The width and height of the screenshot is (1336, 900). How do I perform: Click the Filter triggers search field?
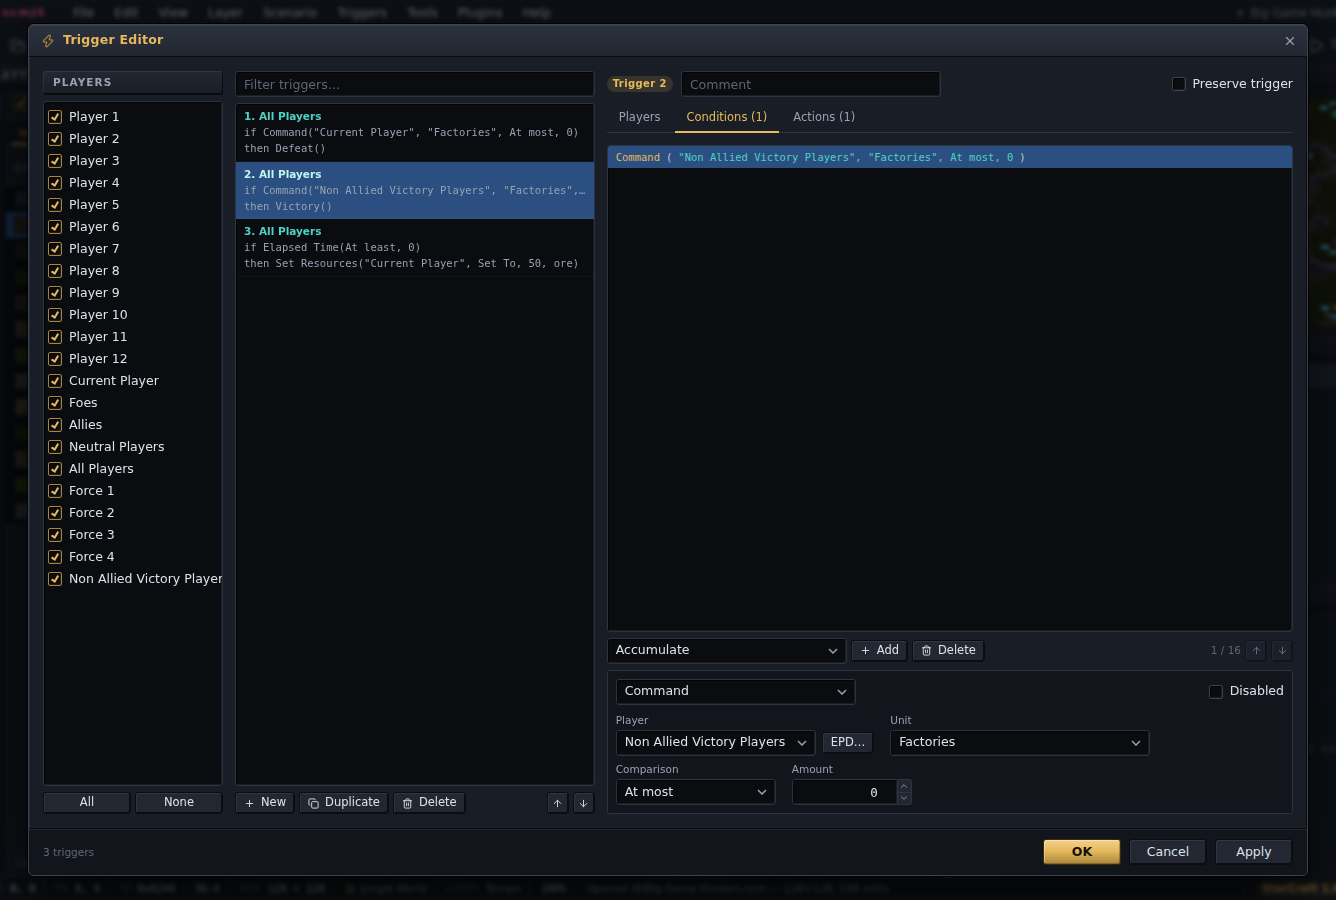pos(415,84)
